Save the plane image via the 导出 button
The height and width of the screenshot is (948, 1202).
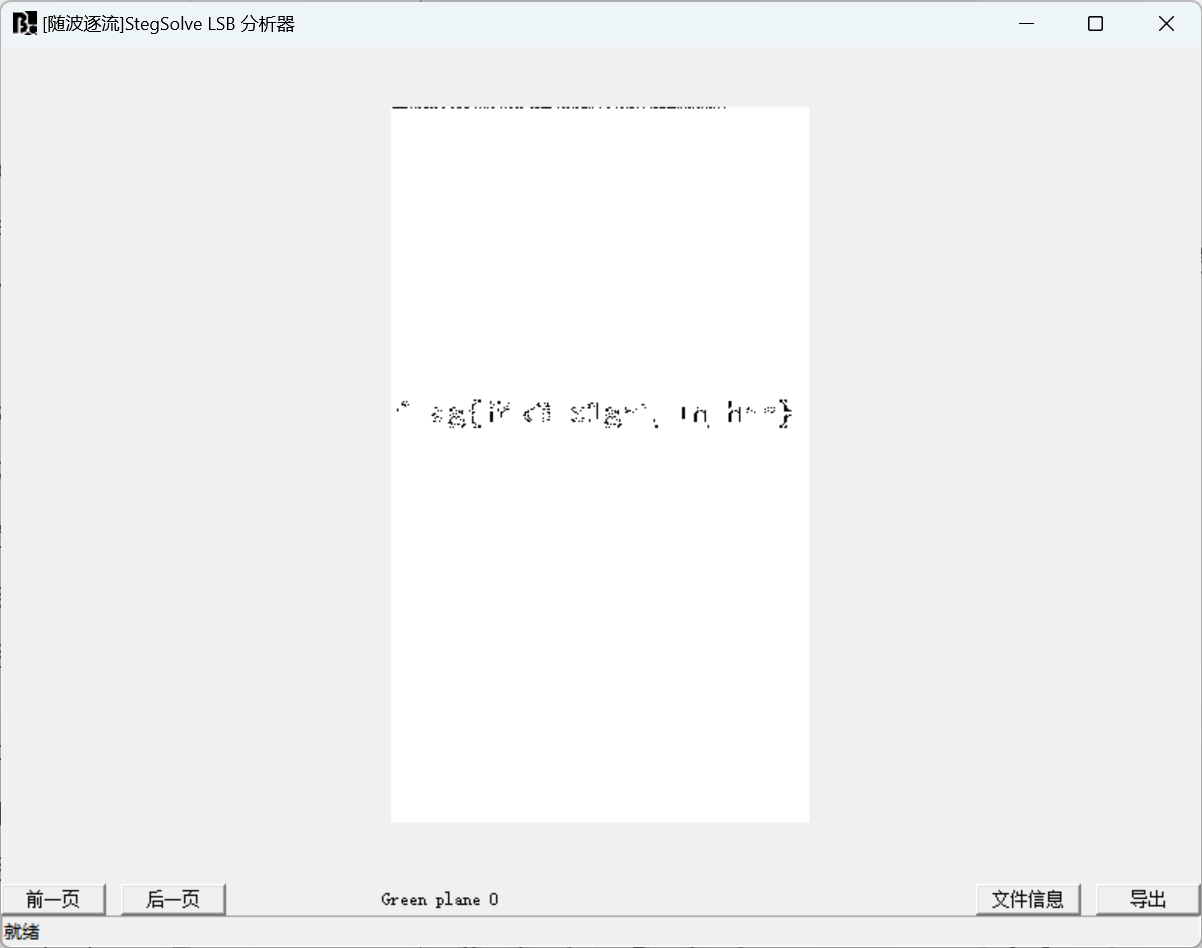1147,899
